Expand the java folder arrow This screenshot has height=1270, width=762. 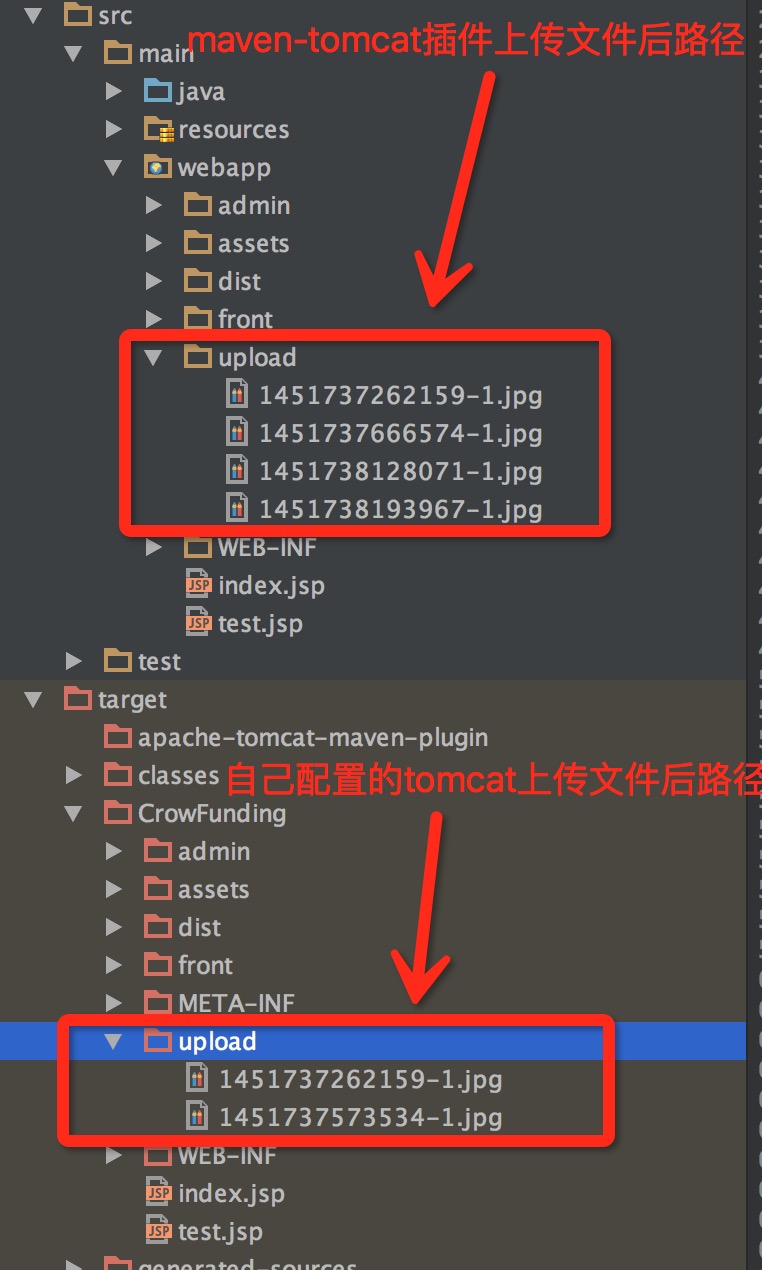click(x=113, y=91)
